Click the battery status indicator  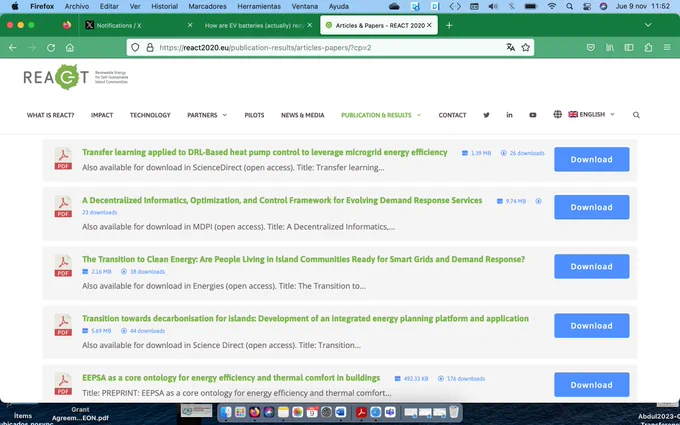531,7
